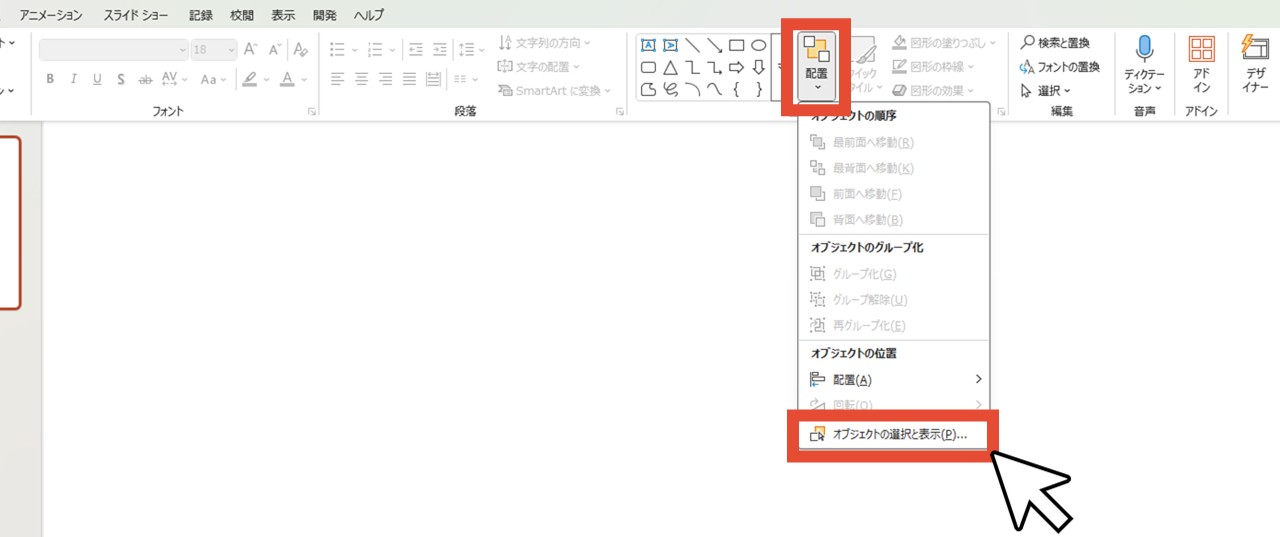This screenshot has height=537, width=1280.
Task: Toggle Italic text formatting
Action: click(73, 79)
